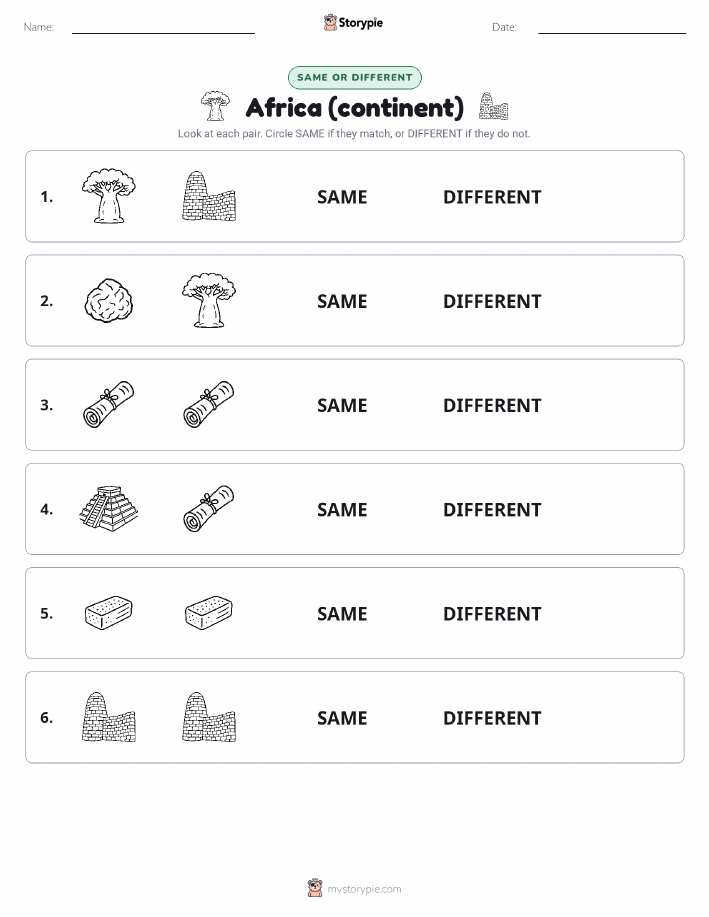Open the mystorypie.com footer link
The image size is (709, 917).
(x=364, y=889)
